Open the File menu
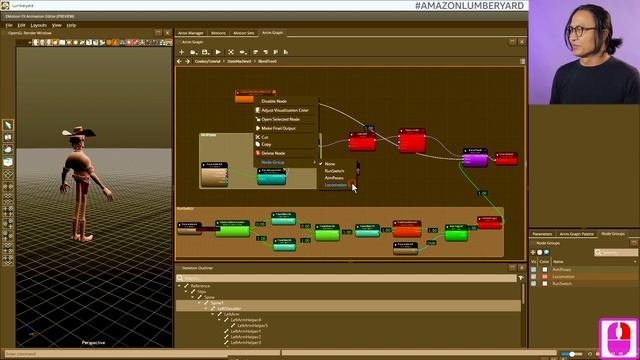This screenshot has width=640, height=360. (9, 25)
